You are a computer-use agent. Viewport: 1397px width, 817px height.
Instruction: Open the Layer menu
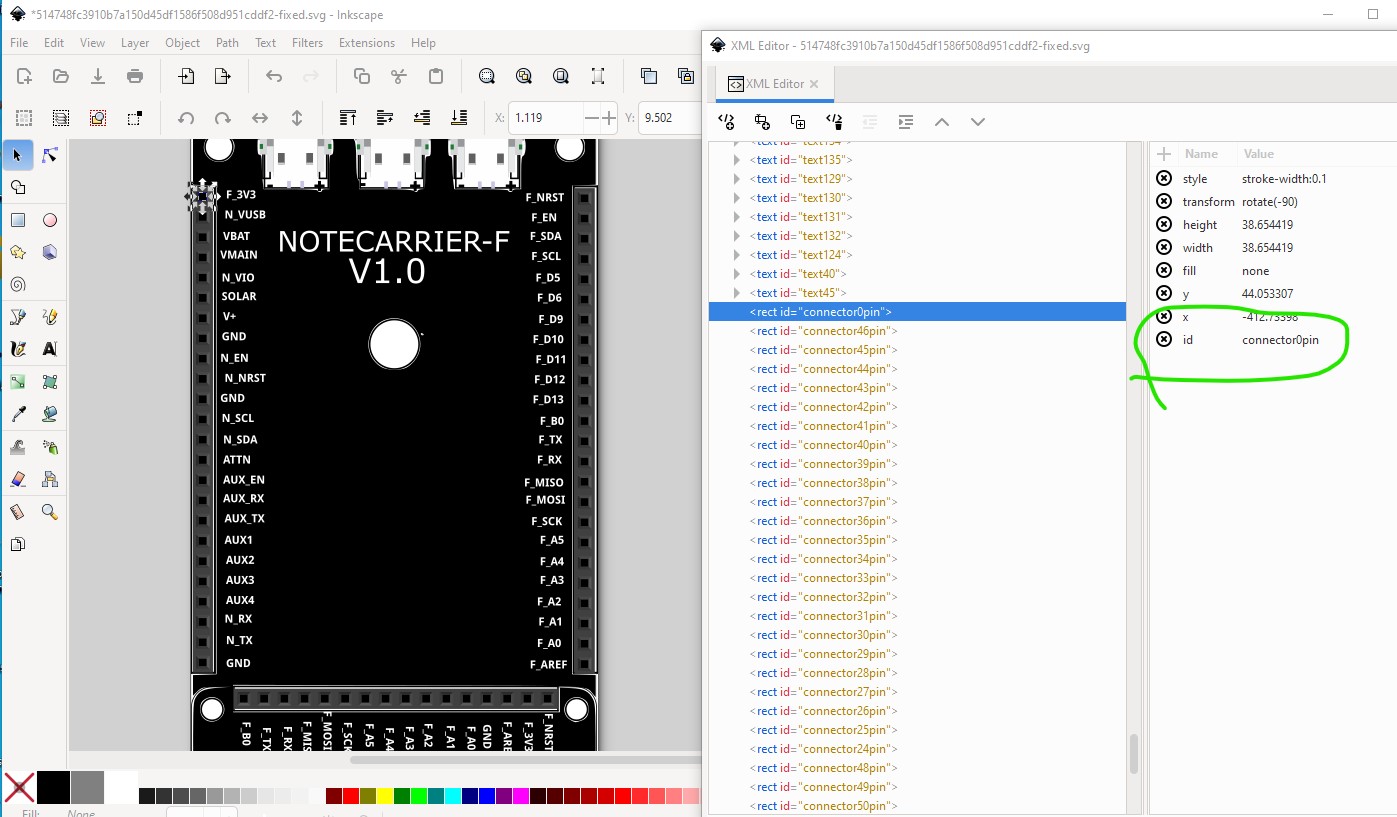[x=135, y=43]
